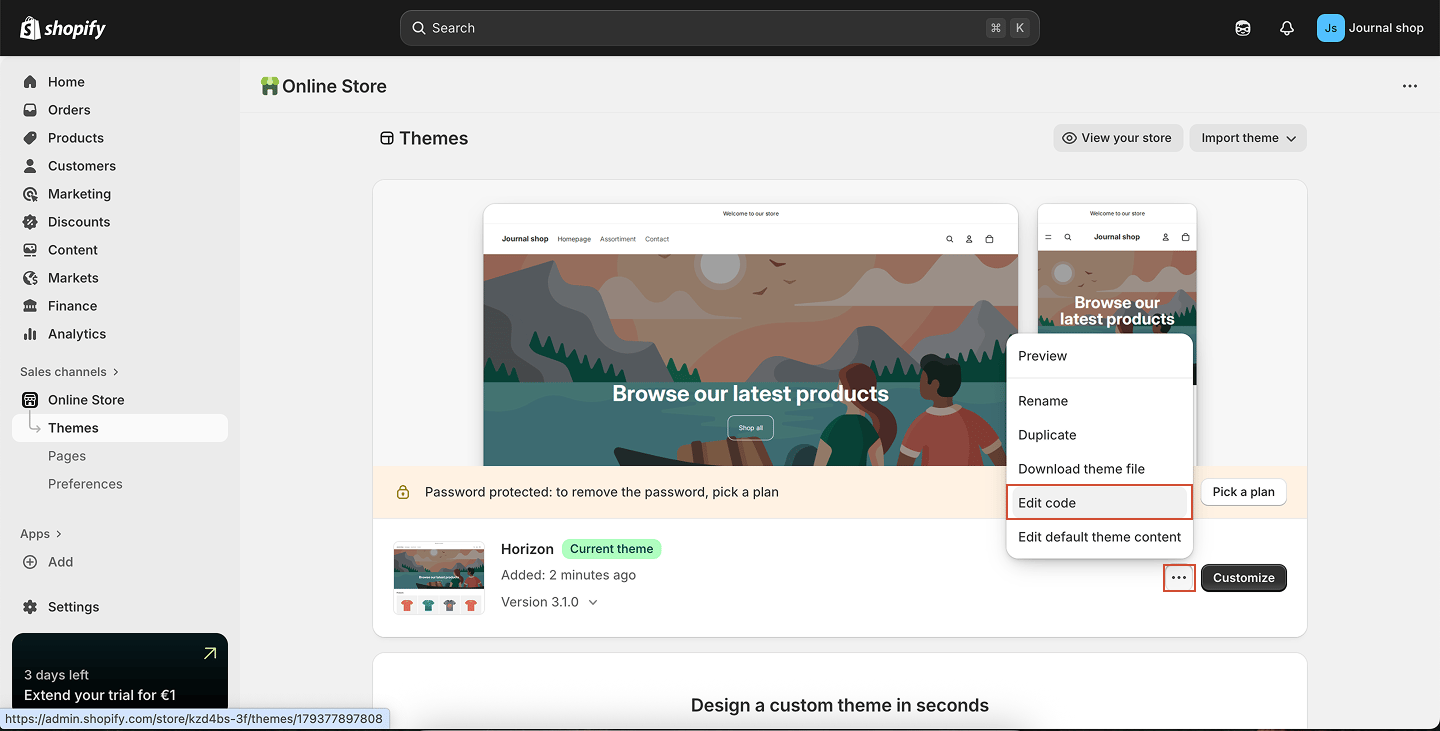Click the Horizon theme name
The height and width of the screenshot is (731, 1440).
click(x=527, y=549)
